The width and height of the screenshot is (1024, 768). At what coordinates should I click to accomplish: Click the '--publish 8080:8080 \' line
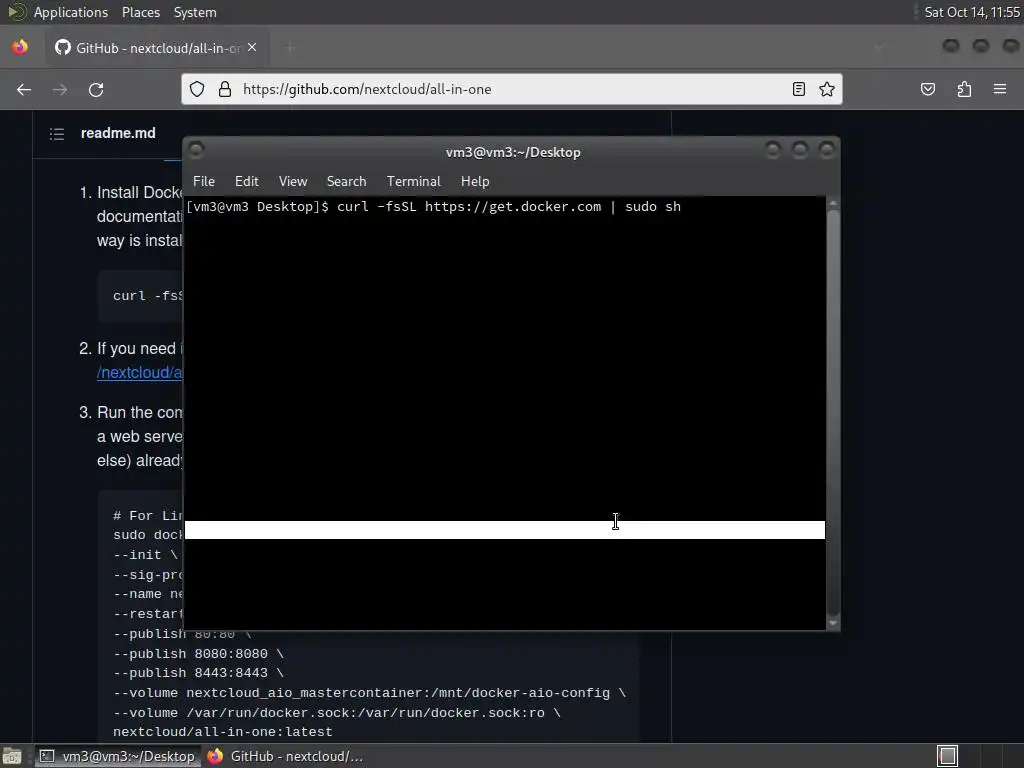coord(198,654)
